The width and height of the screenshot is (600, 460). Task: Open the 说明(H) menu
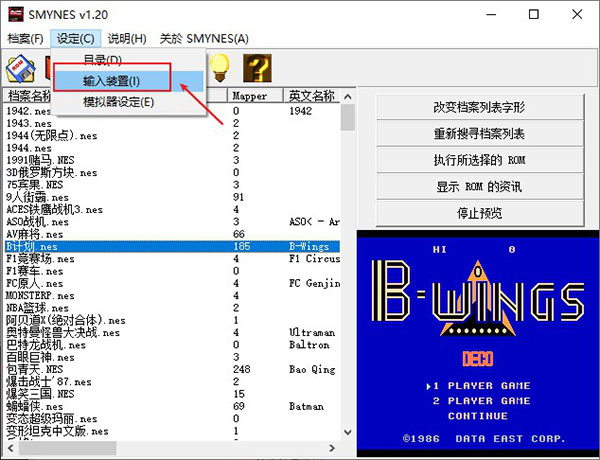127,39
